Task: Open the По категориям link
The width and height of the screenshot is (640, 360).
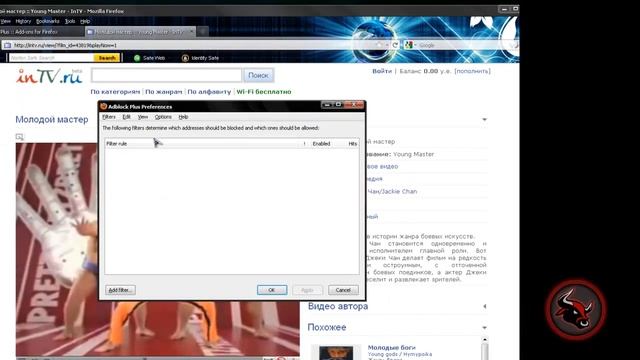Action: pos(115,92)
